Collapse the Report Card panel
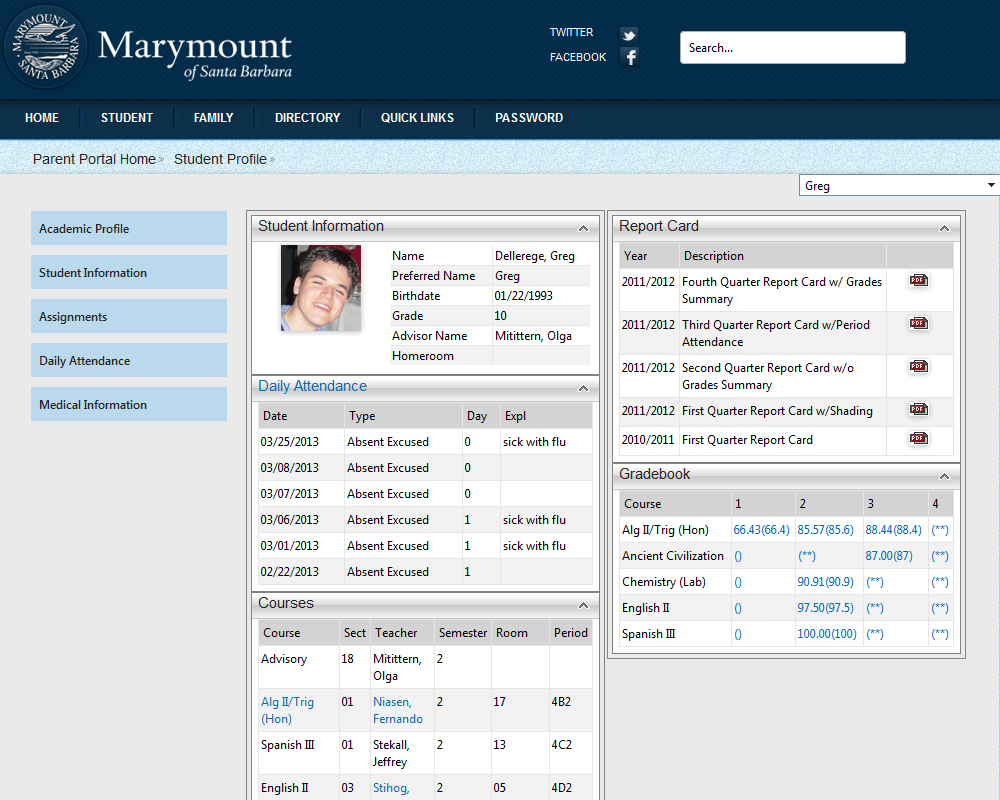 pos(944,227)
